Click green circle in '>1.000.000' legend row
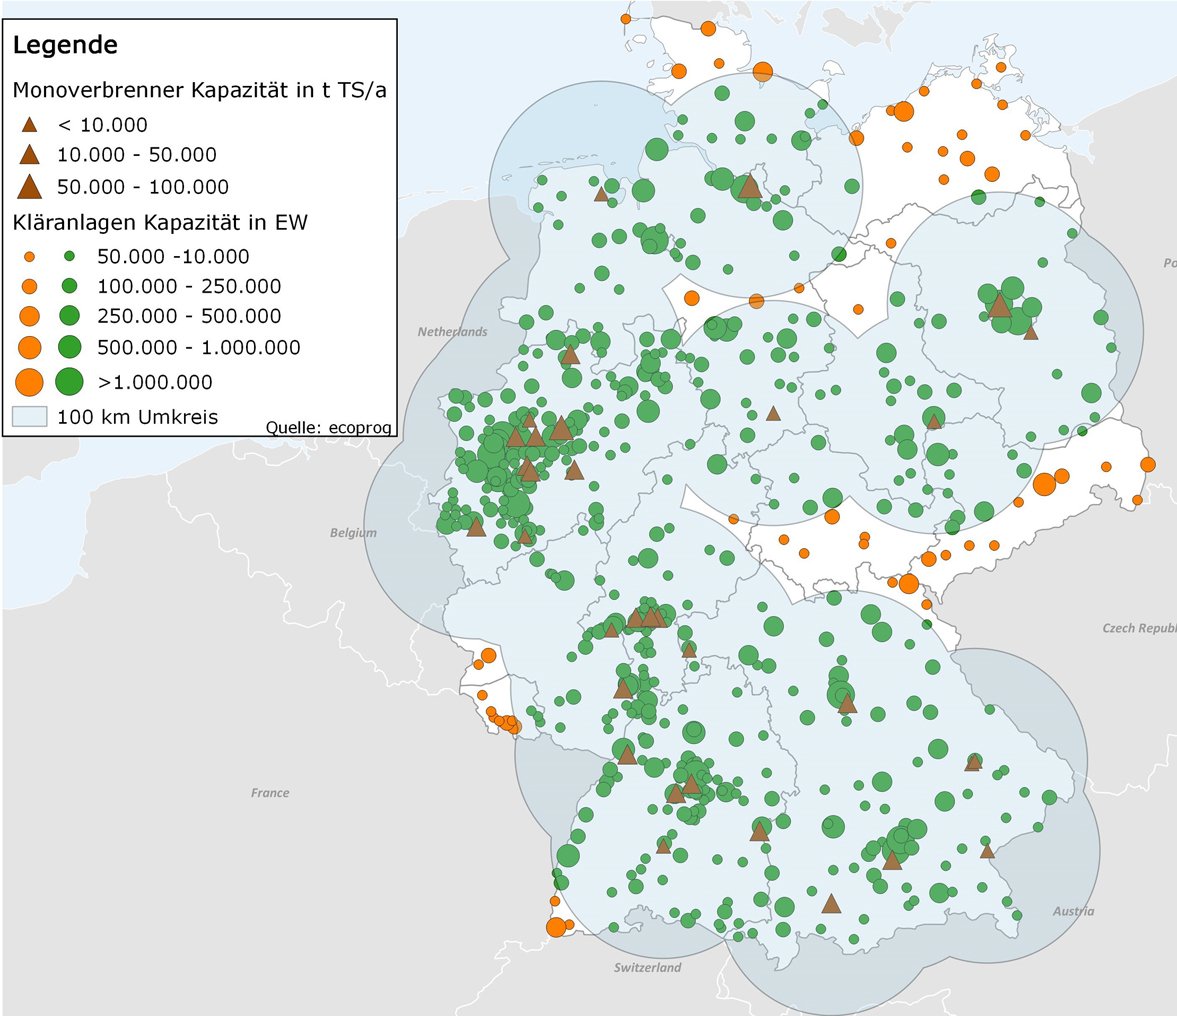Image resolution: width=1177 pixels, height=1016 pixels. tap(70, 382)
